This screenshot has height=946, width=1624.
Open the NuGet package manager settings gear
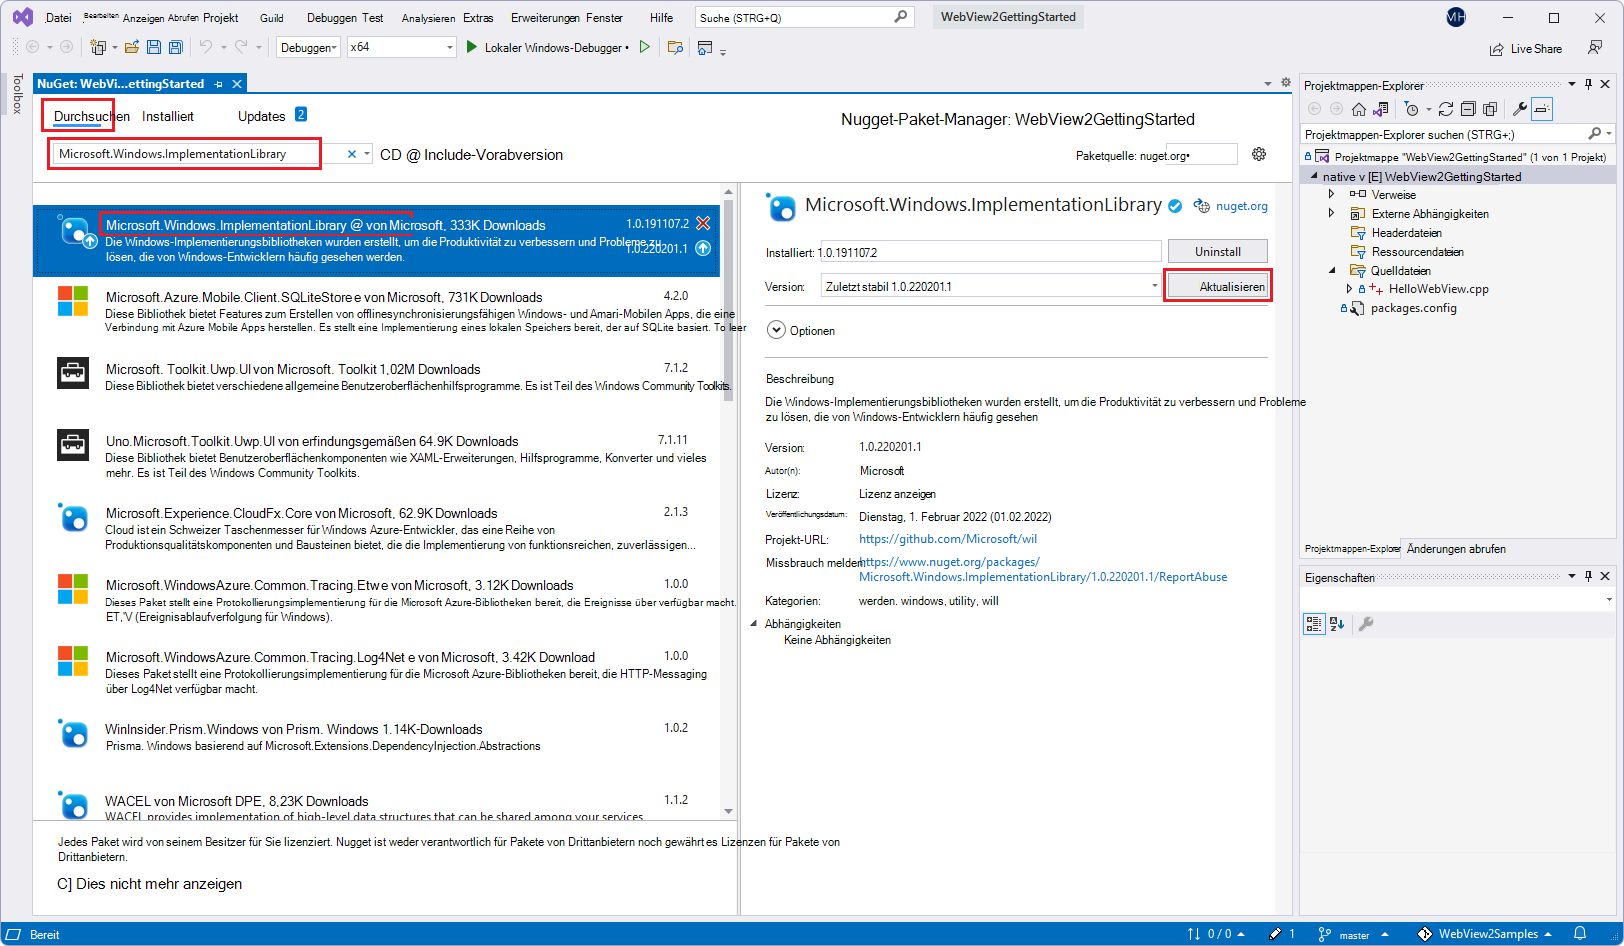pyautogui.click(x=1259, y=154)
